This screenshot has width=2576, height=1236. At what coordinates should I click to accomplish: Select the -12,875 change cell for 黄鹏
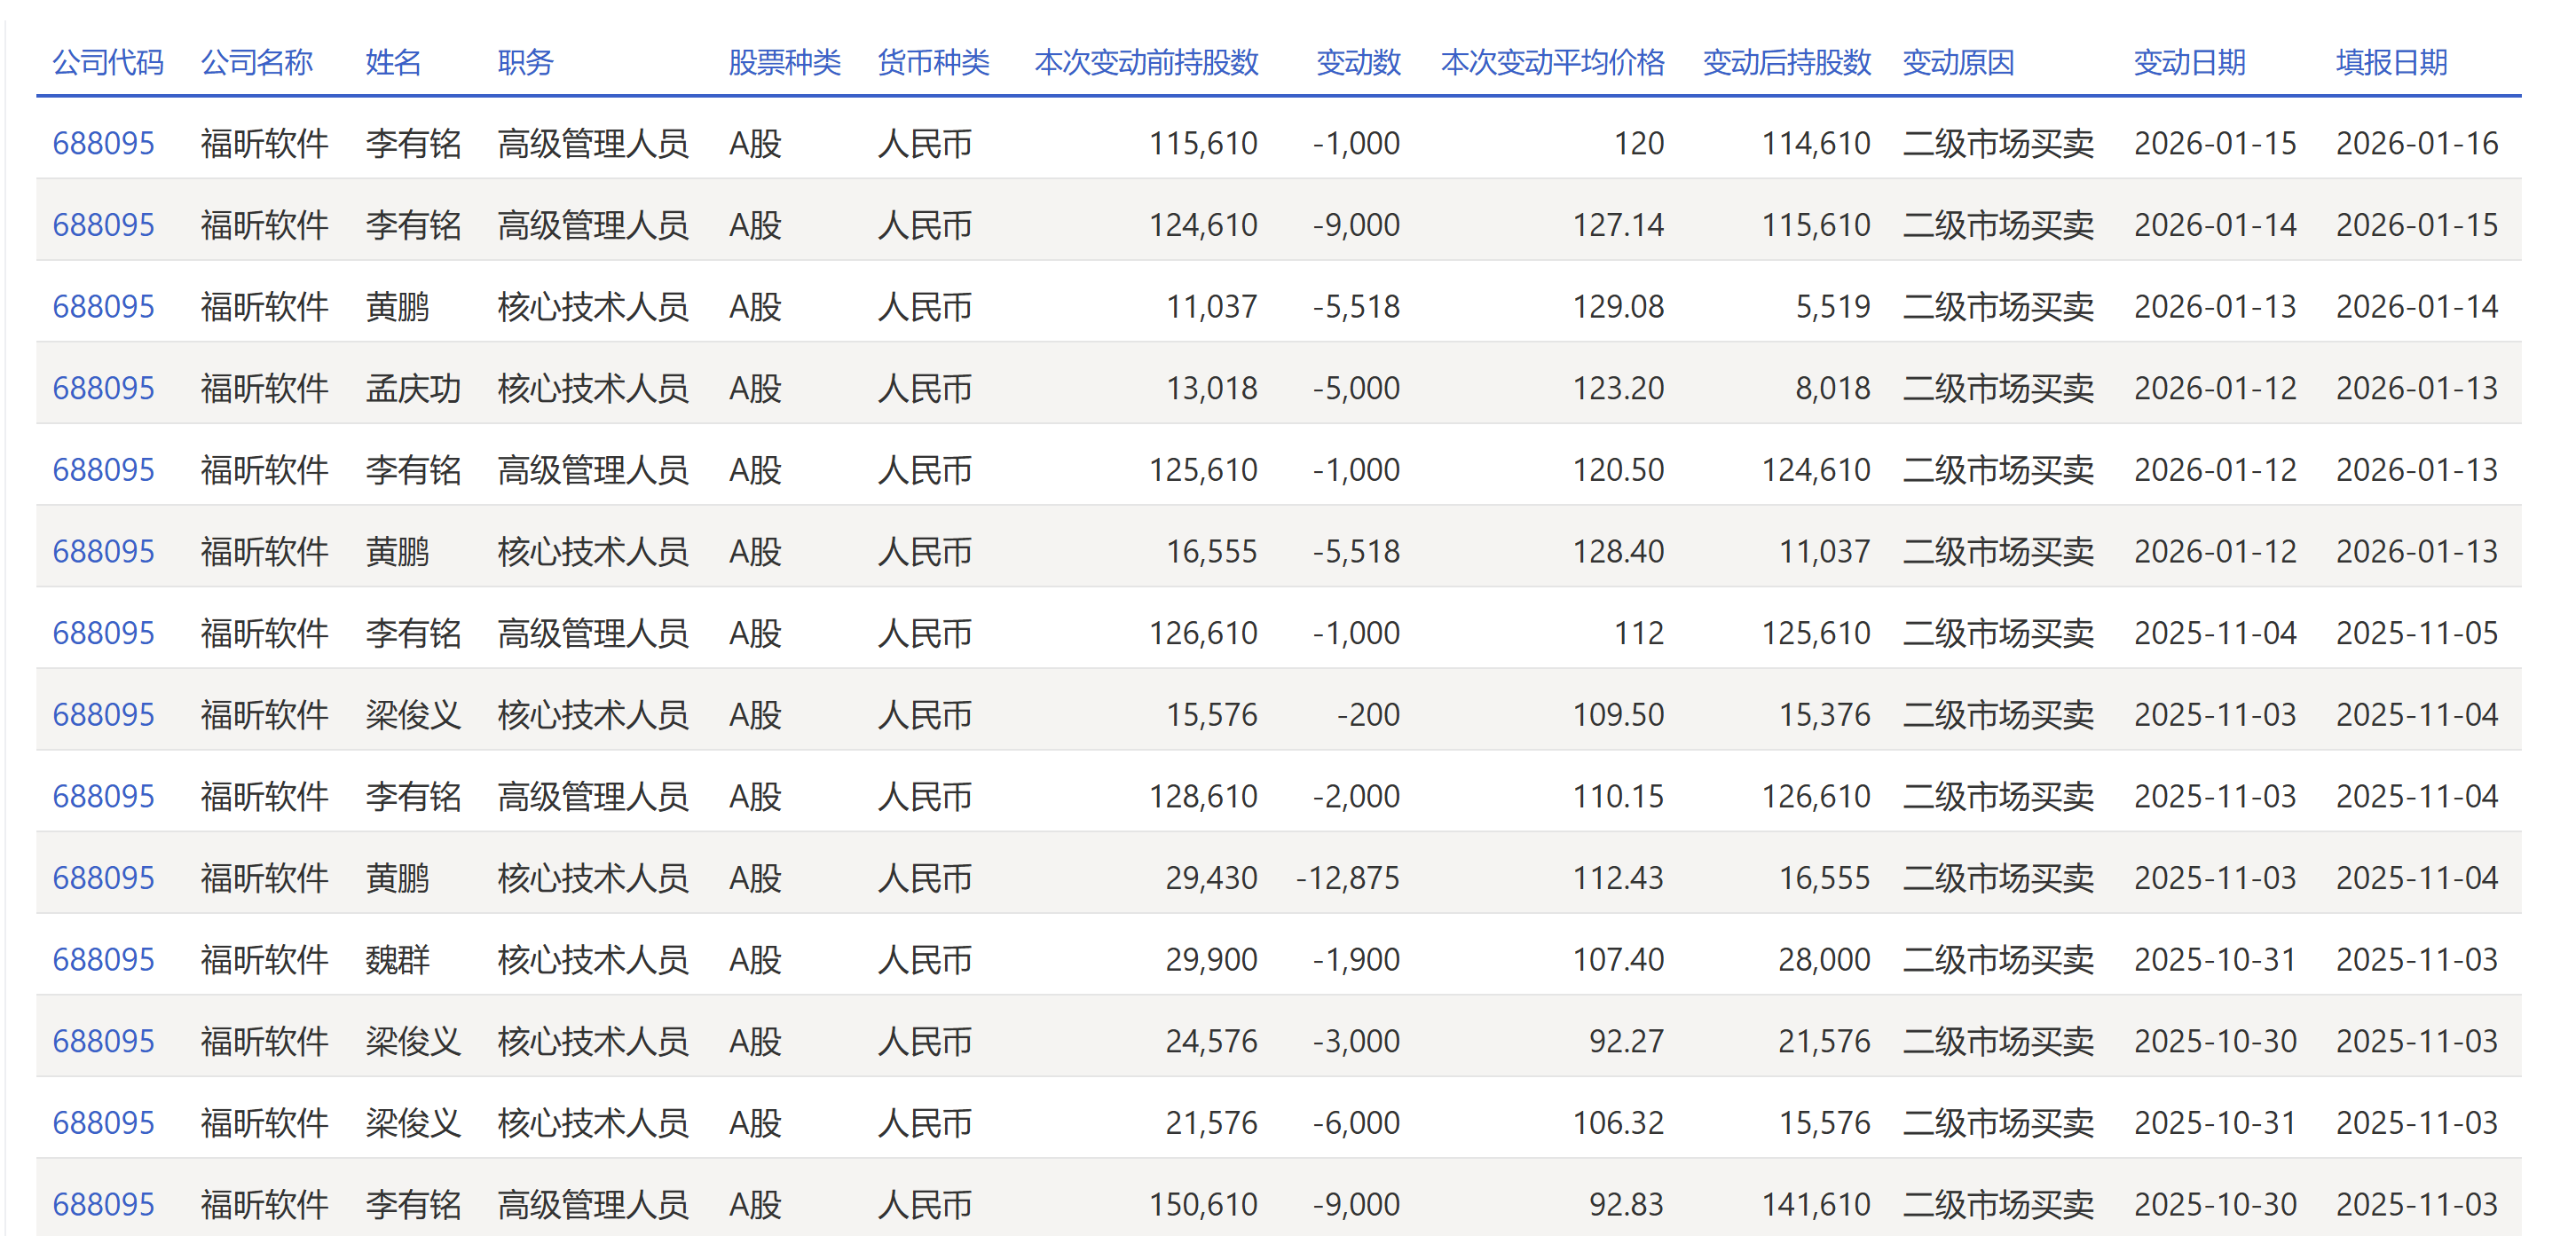coord(1348,878)
